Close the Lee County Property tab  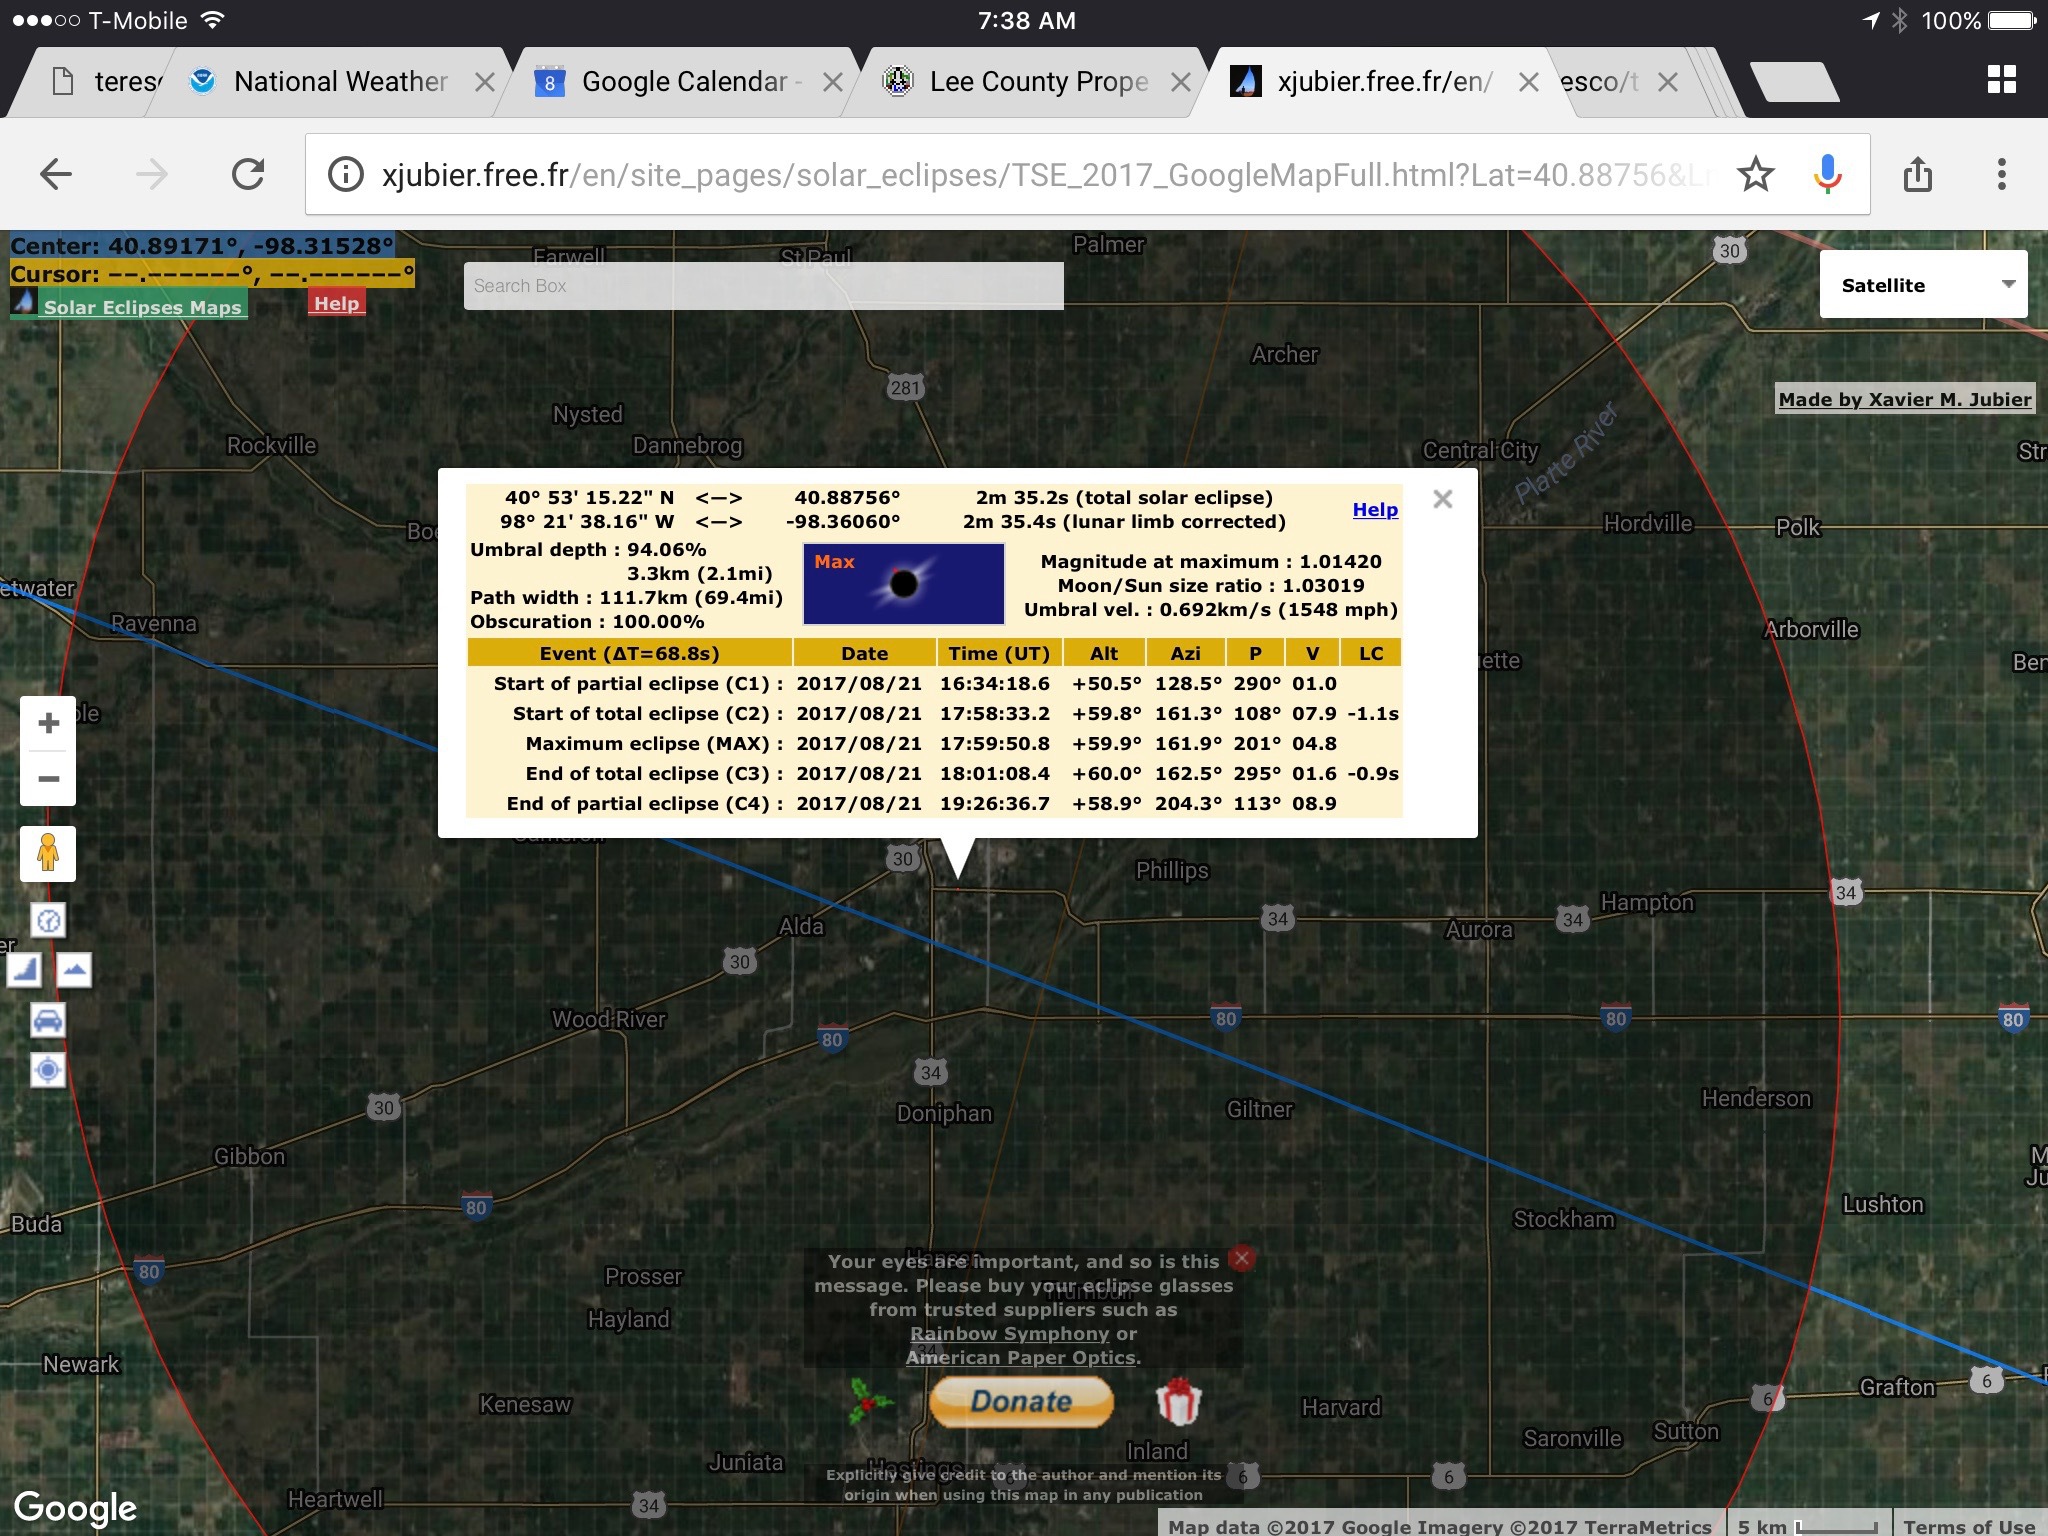[1181, 82]
